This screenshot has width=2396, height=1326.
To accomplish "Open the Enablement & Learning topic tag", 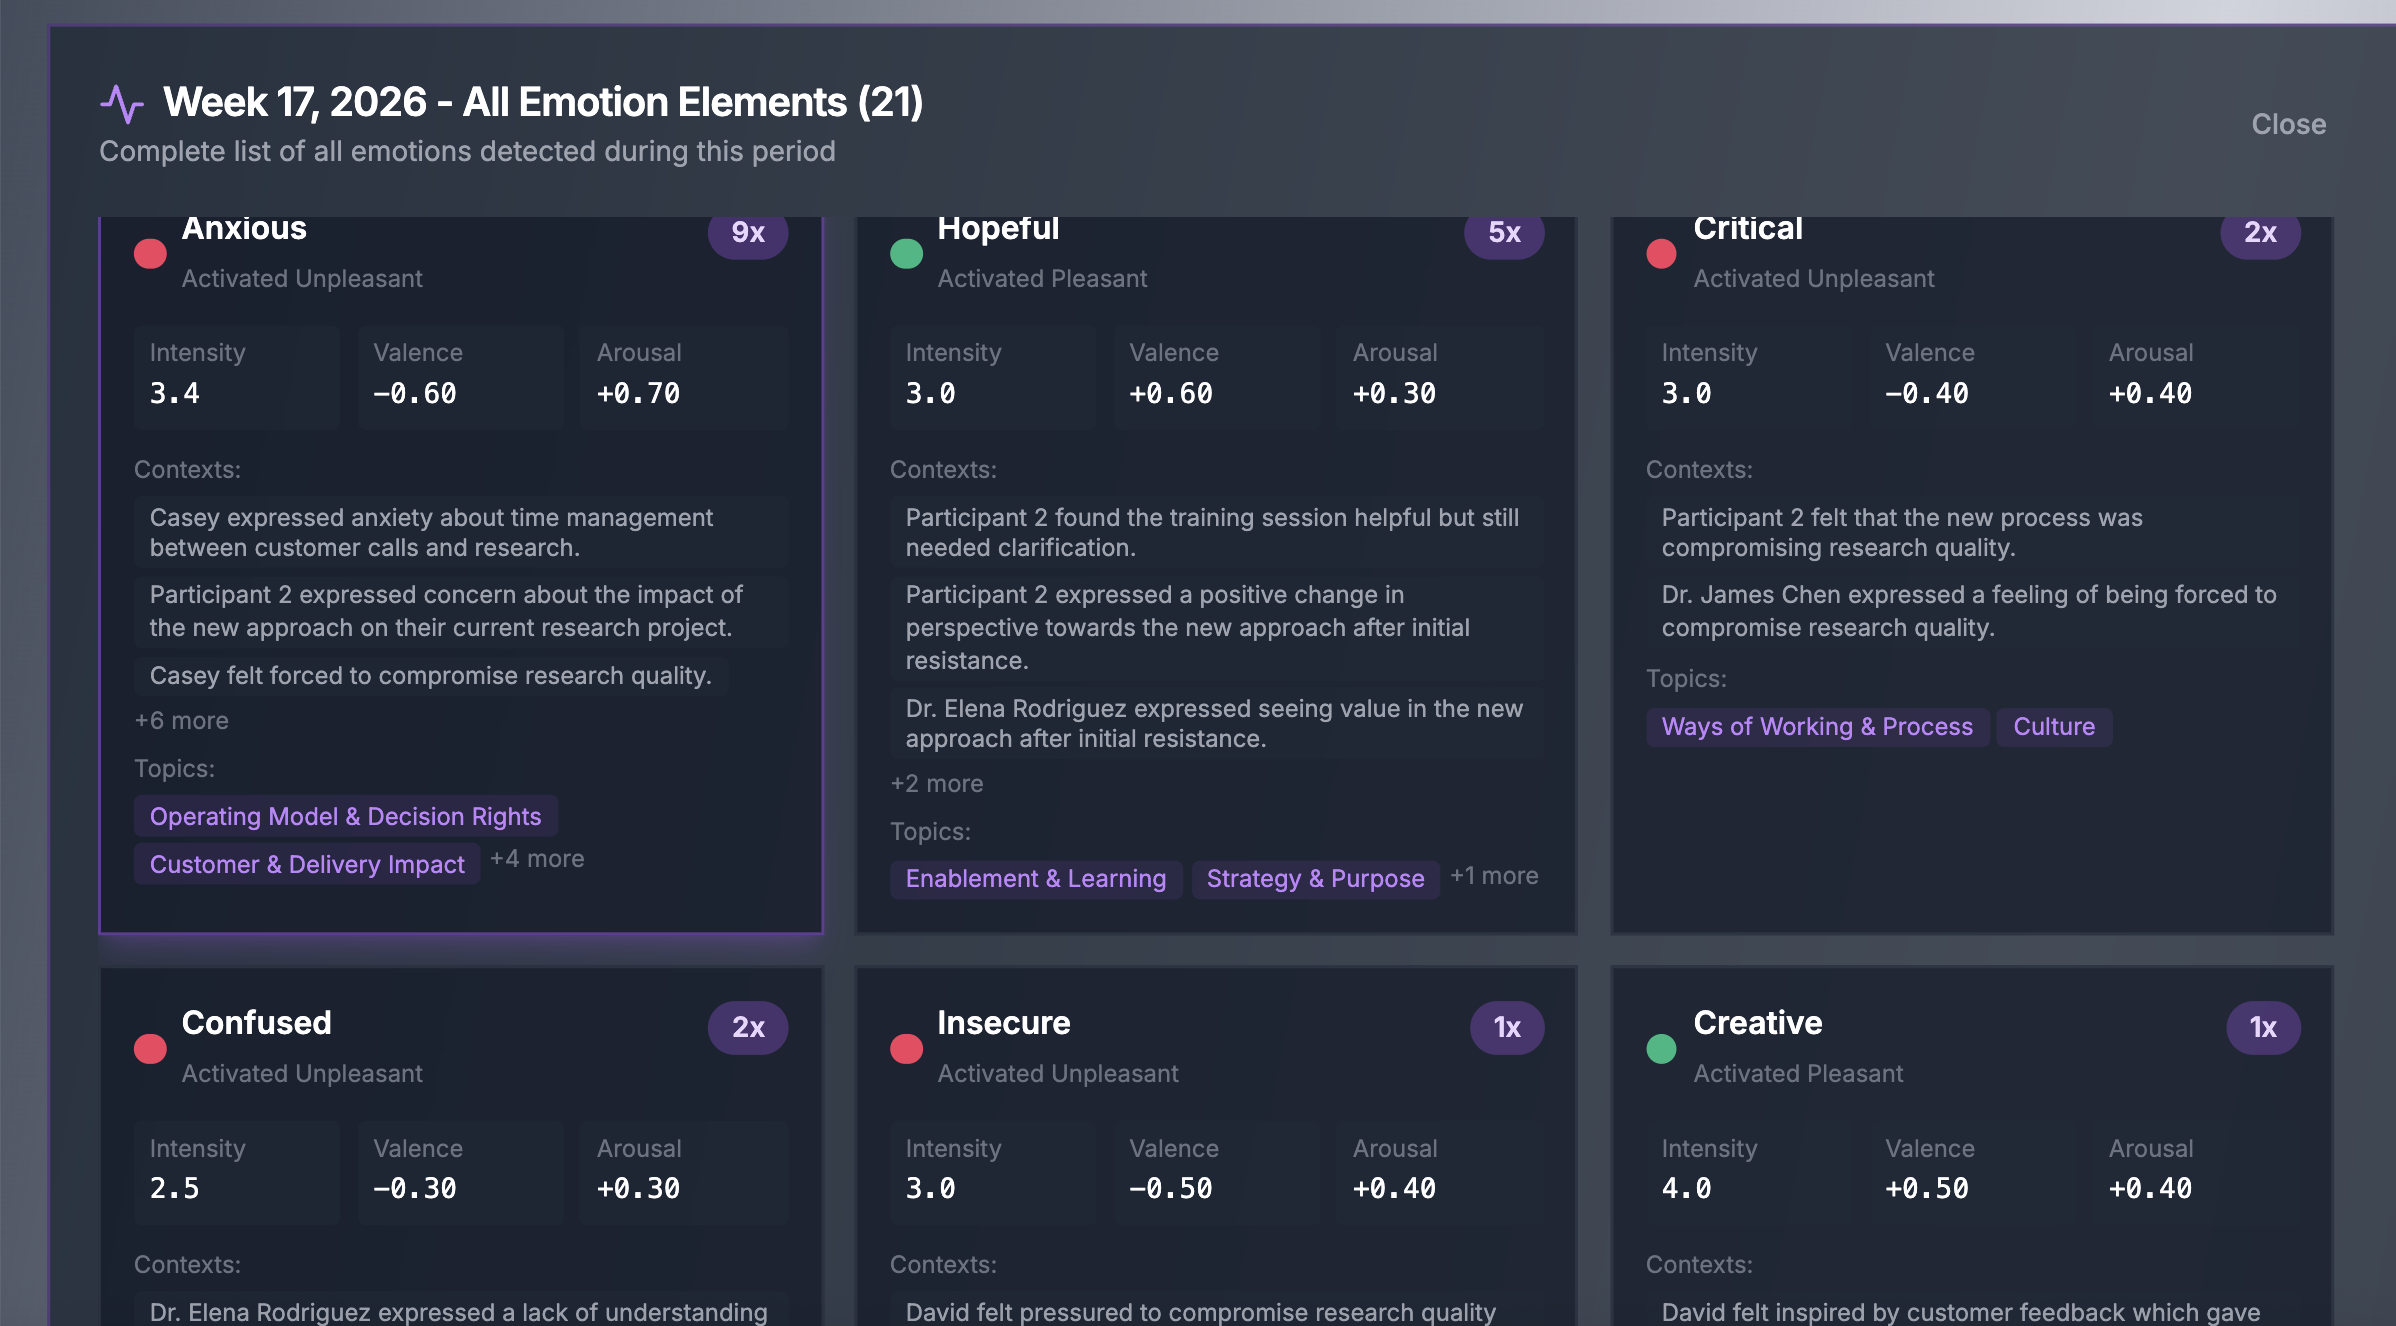I will (1035, 878).
